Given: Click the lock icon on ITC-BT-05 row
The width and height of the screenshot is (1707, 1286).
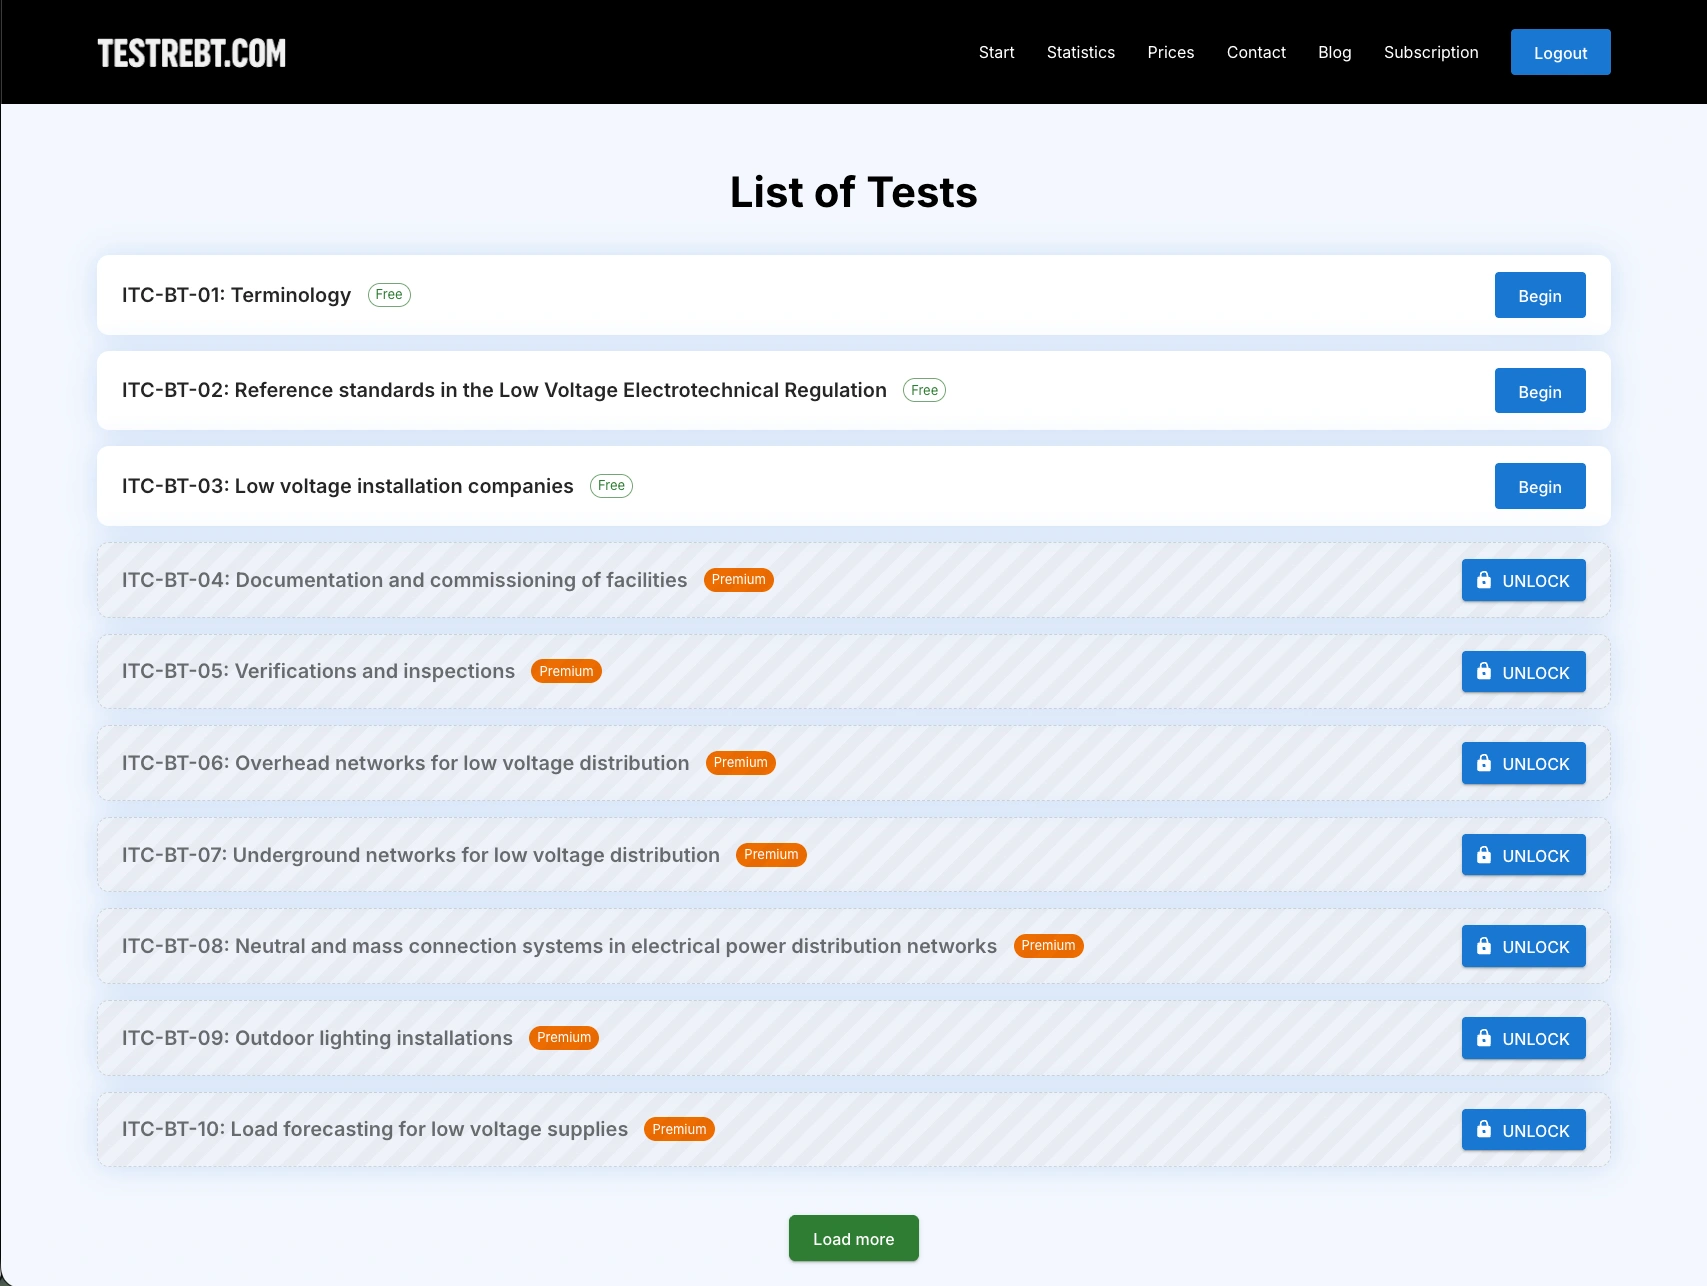Looking at the screenshot, I should pos(1483,672).
